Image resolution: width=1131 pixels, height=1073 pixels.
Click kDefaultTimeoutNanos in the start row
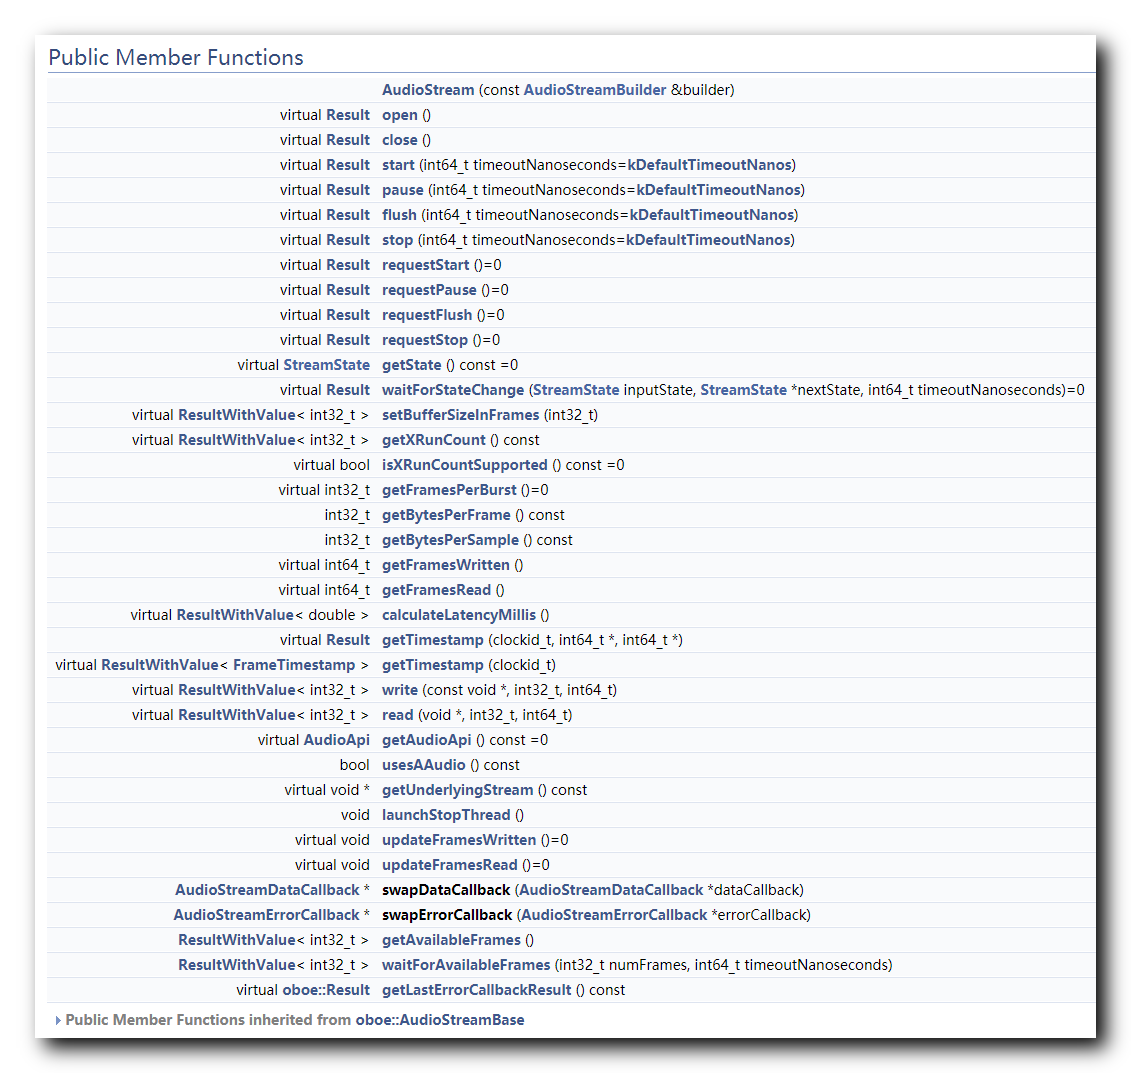(x=709, y=165)
